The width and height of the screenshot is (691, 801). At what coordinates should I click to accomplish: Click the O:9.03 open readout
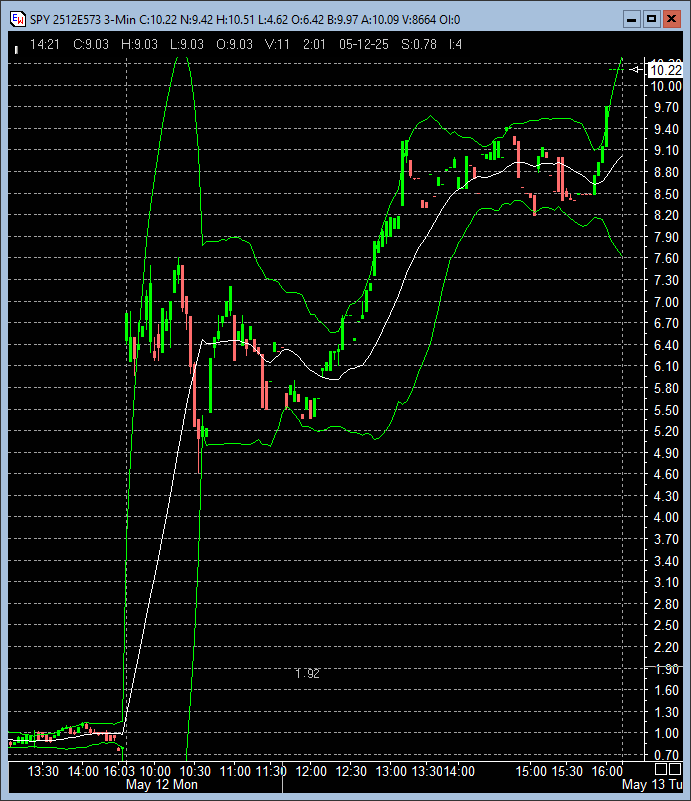(x=234, y=44)
